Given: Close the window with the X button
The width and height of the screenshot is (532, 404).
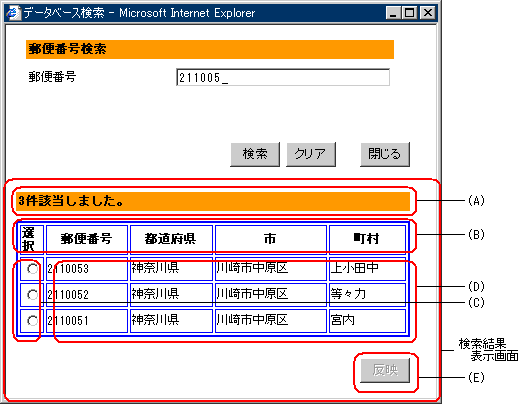Looking at the screenshot, I should click(x=428, y=13).
